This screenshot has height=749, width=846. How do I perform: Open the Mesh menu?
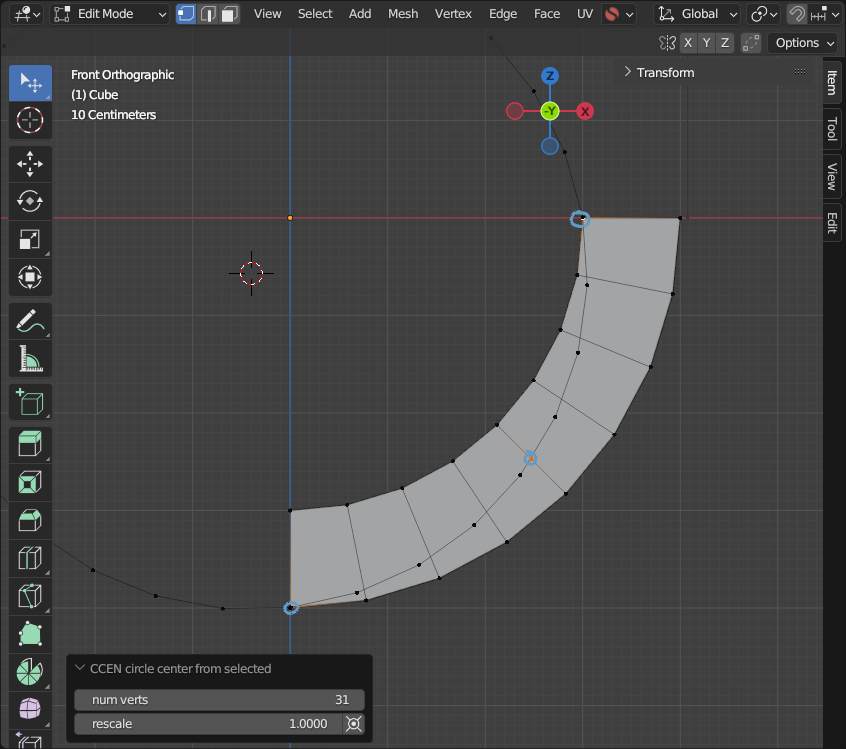pyautogui.click(x=403, y=14)
